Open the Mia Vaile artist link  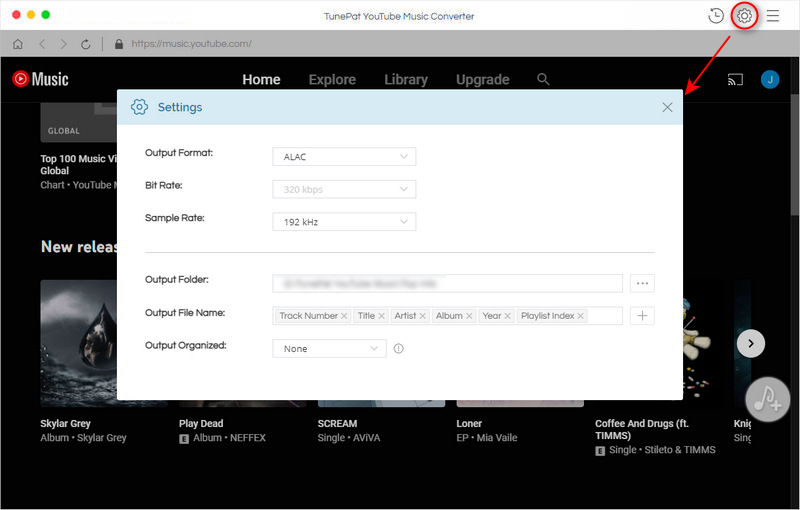click(497, 438)
